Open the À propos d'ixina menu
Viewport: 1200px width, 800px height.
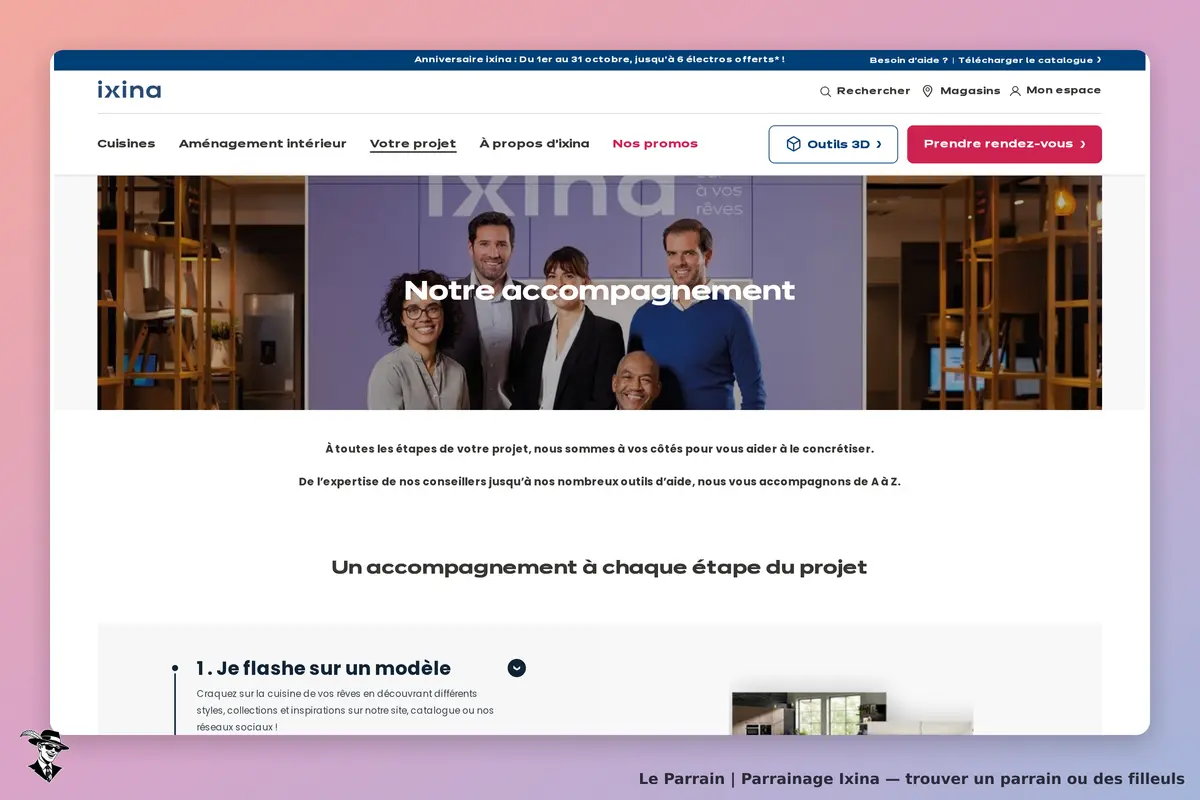(x=534, y=144)
